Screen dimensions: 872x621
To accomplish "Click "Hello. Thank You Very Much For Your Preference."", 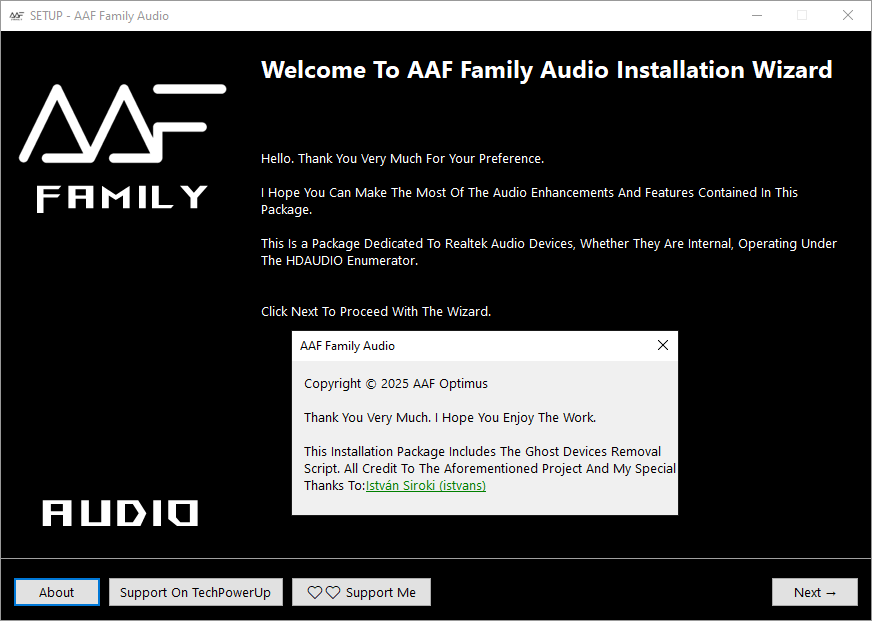I will [402, 158].
